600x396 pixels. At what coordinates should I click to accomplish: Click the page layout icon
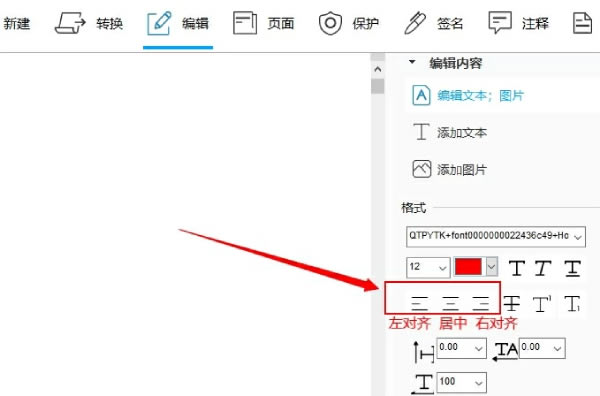245,23
